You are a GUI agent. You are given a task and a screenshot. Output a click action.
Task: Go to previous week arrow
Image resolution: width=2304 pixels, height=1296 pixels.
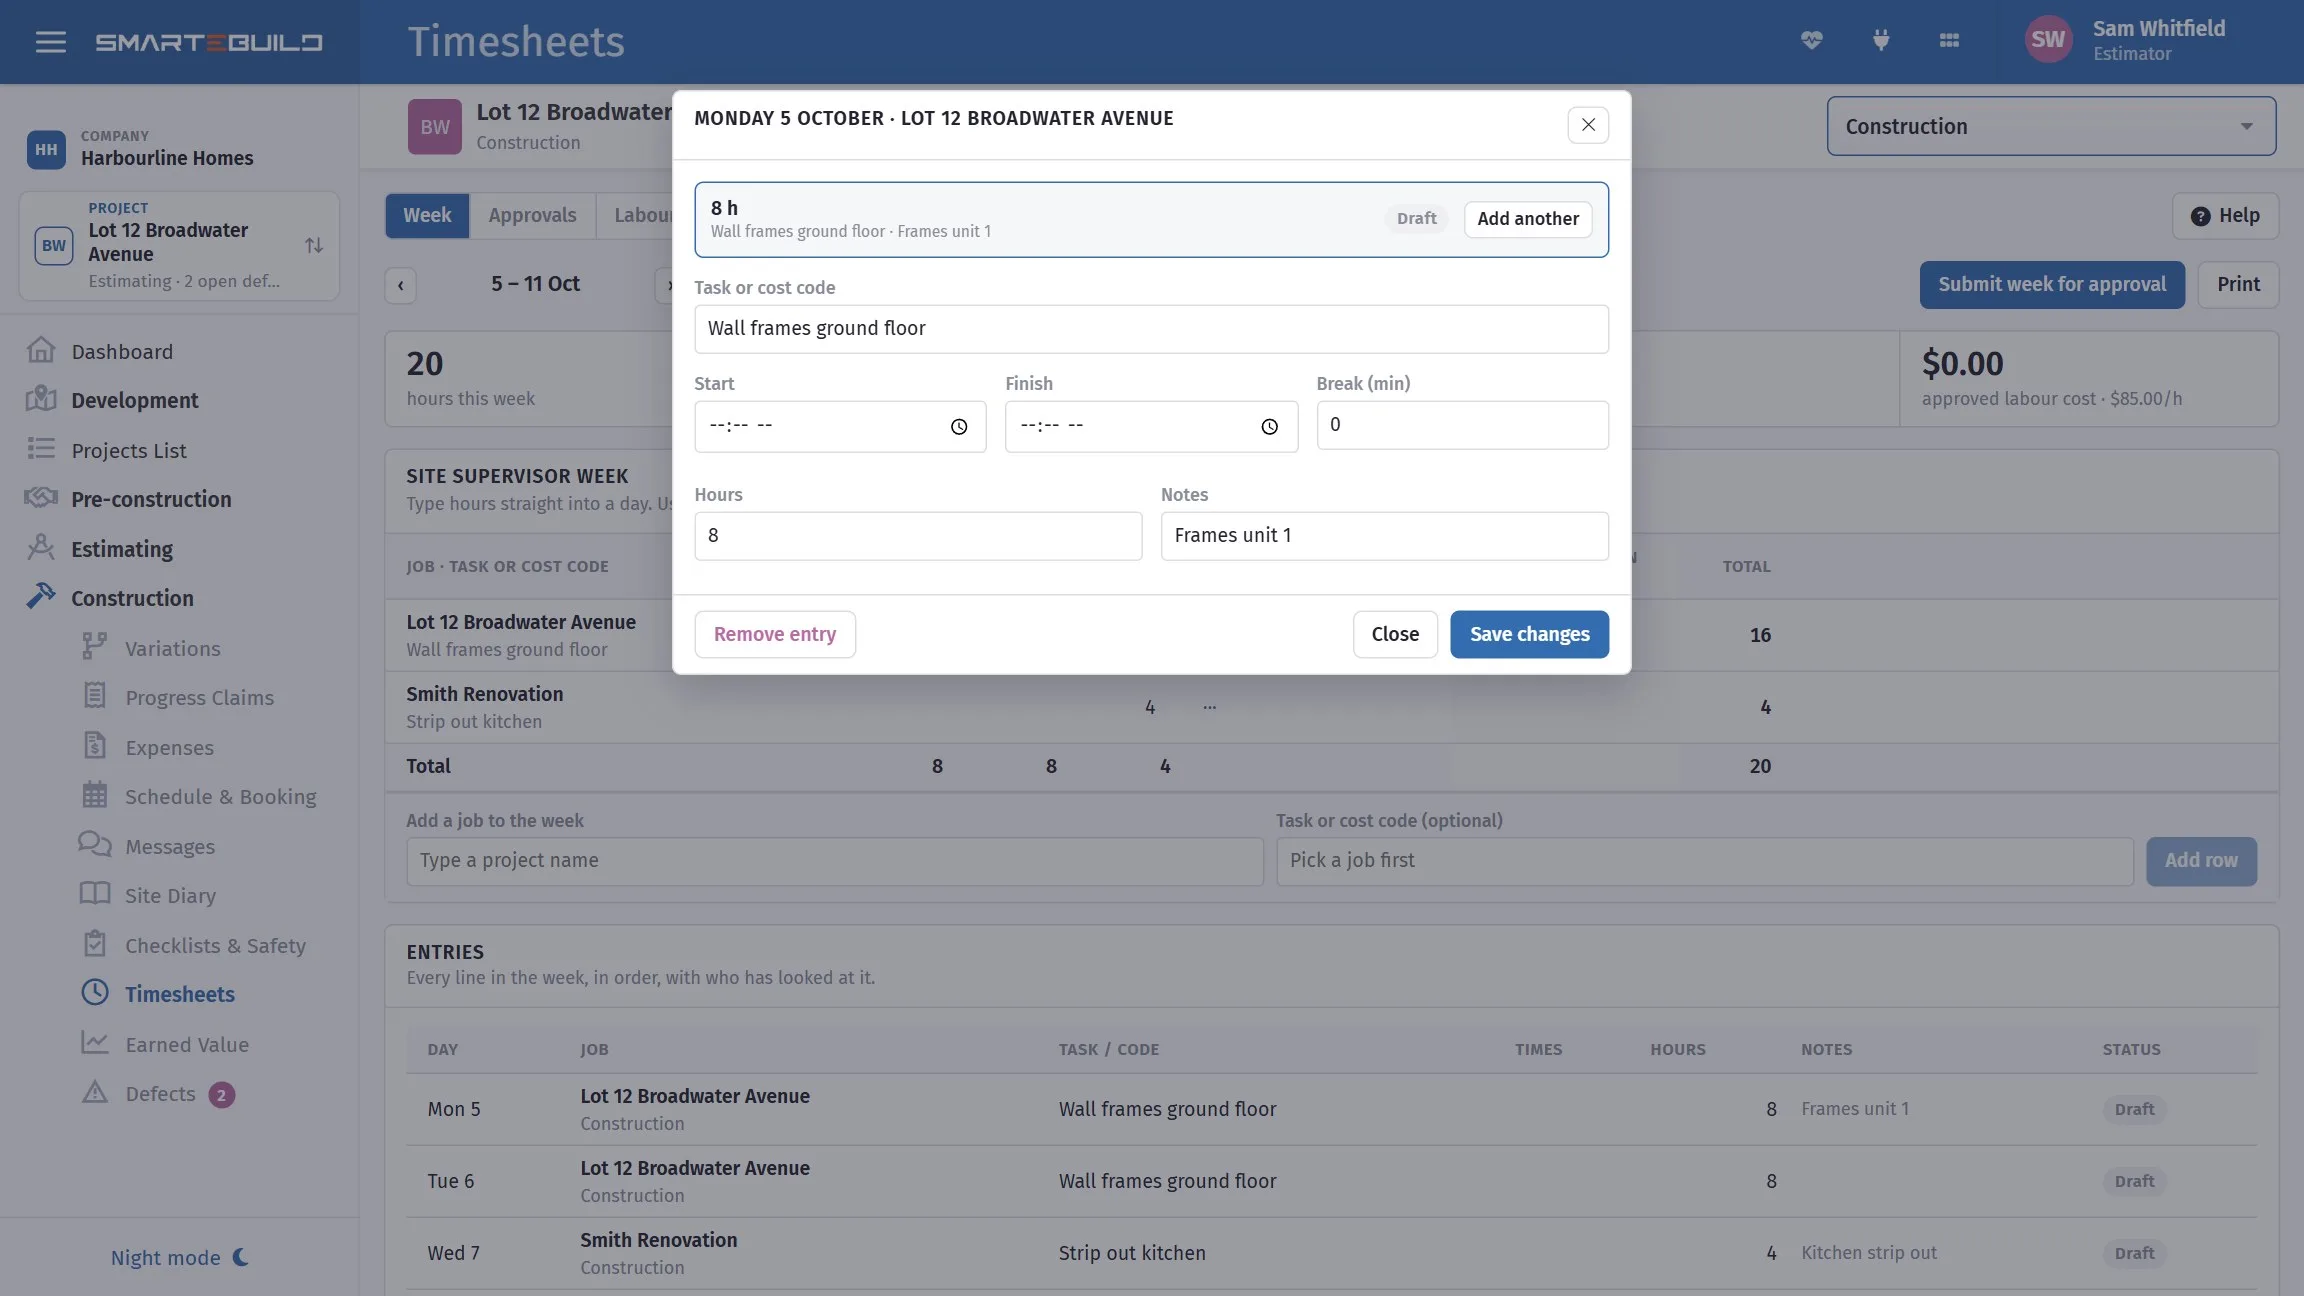[x=401, y=286]
